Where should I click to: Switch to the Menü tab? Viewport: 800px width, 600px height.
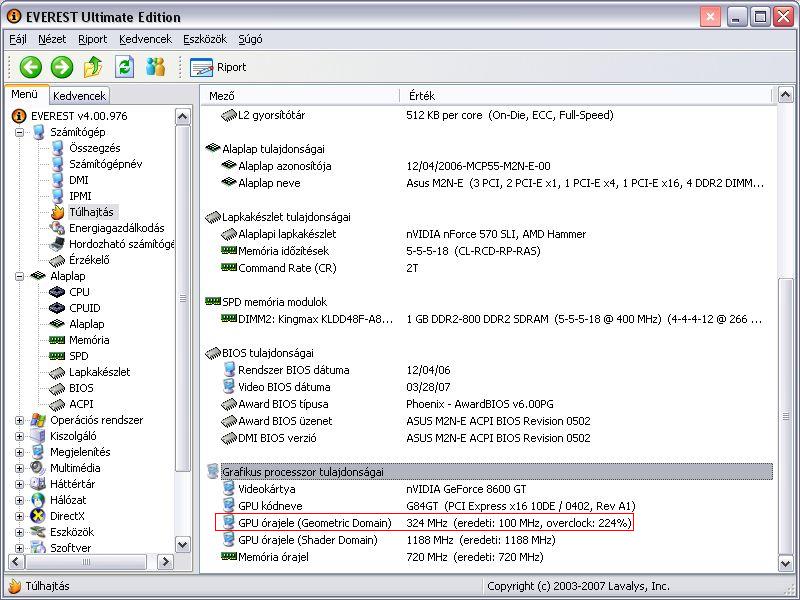(x=24, y=94)
